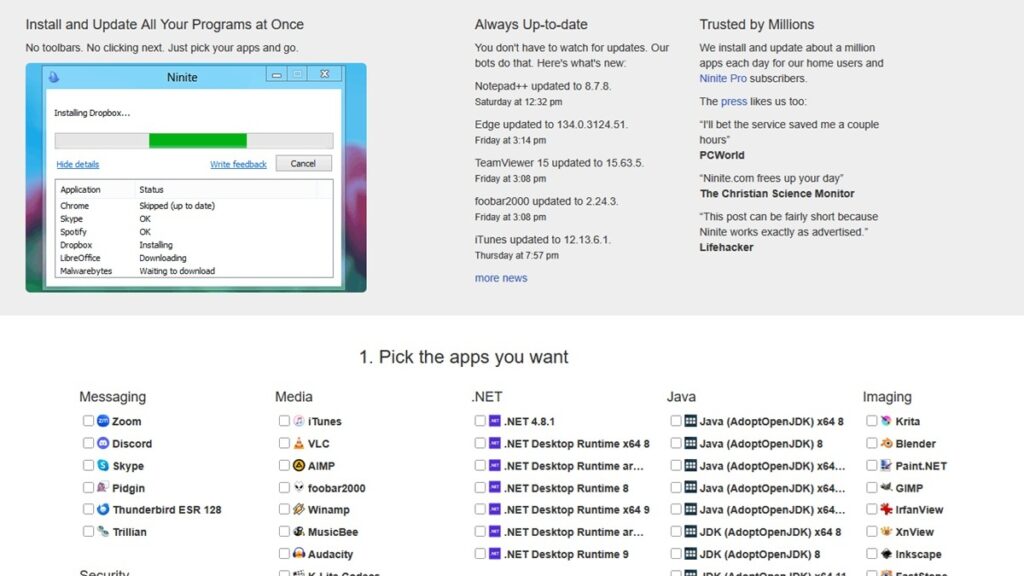Click Write feedback in the Ninite screenshot

pos(238,165)
